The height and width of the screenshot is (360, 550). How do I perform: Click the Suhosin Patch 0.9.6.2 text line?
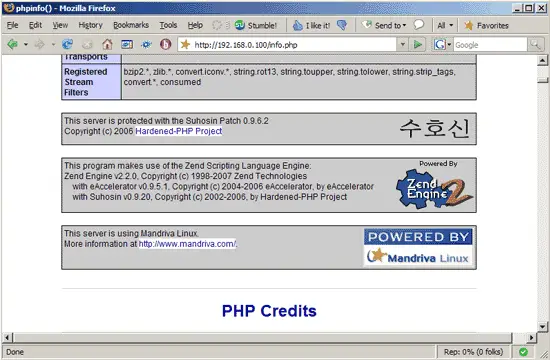pyautogui.click(x=166, y=121)
